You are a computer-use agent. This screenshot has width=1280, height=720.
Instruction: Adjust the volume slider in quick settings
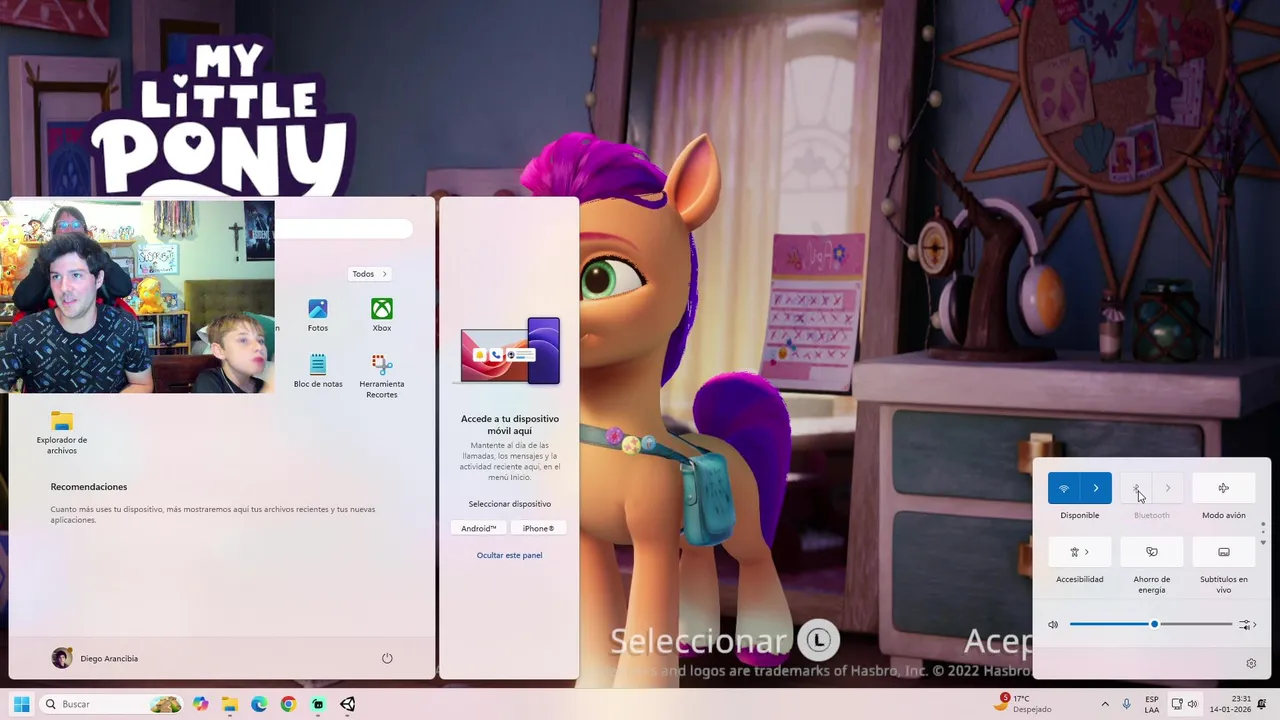1151,624
